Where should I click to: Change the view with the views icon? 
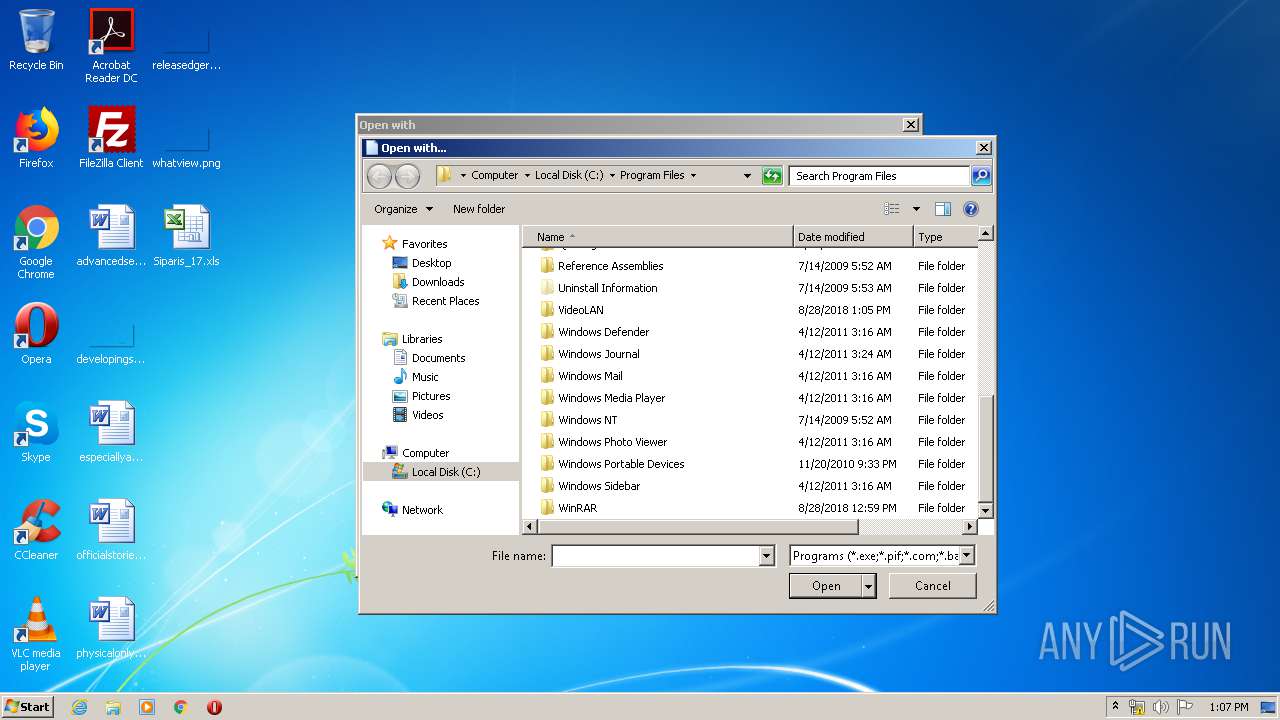click(892, 209)
